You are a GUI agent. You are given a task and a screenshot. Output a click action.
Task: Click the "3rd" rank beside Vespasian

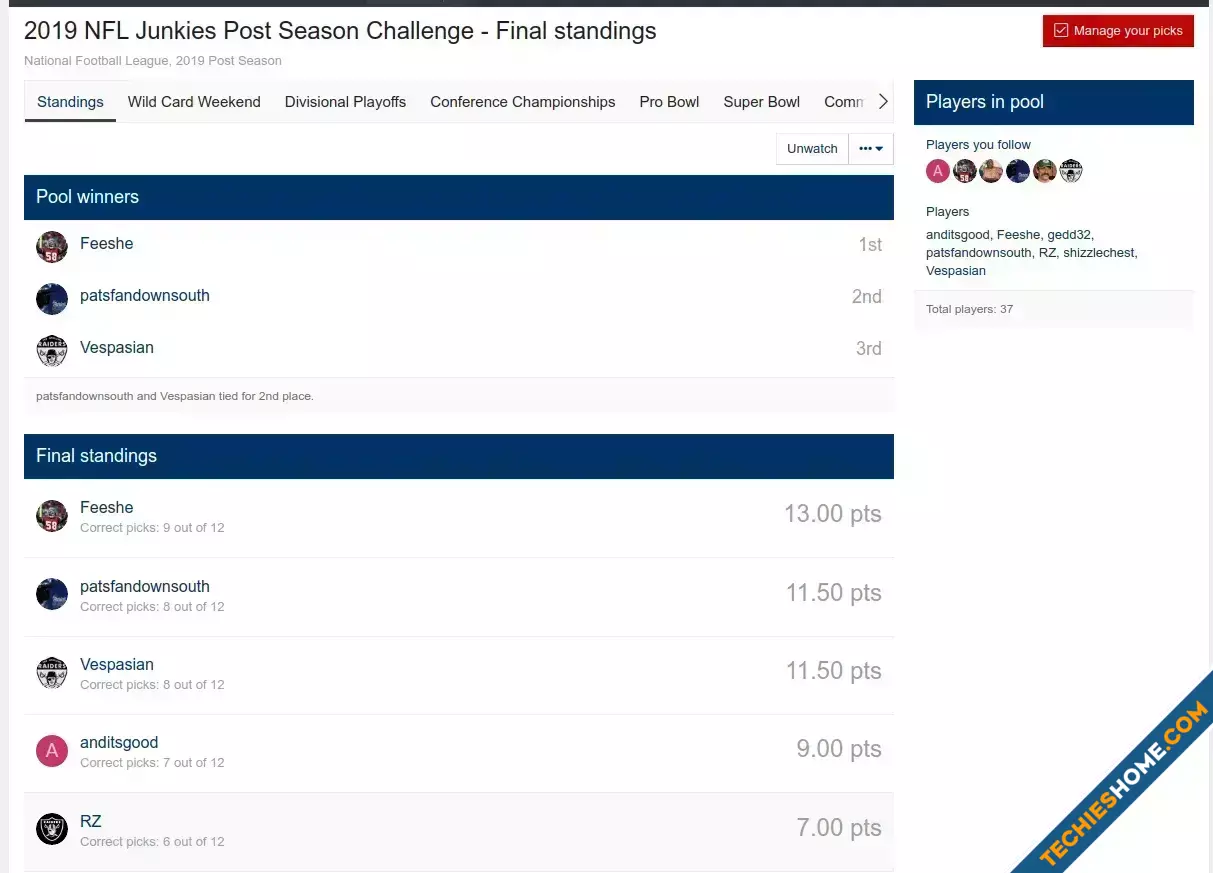tap(869, 349)
